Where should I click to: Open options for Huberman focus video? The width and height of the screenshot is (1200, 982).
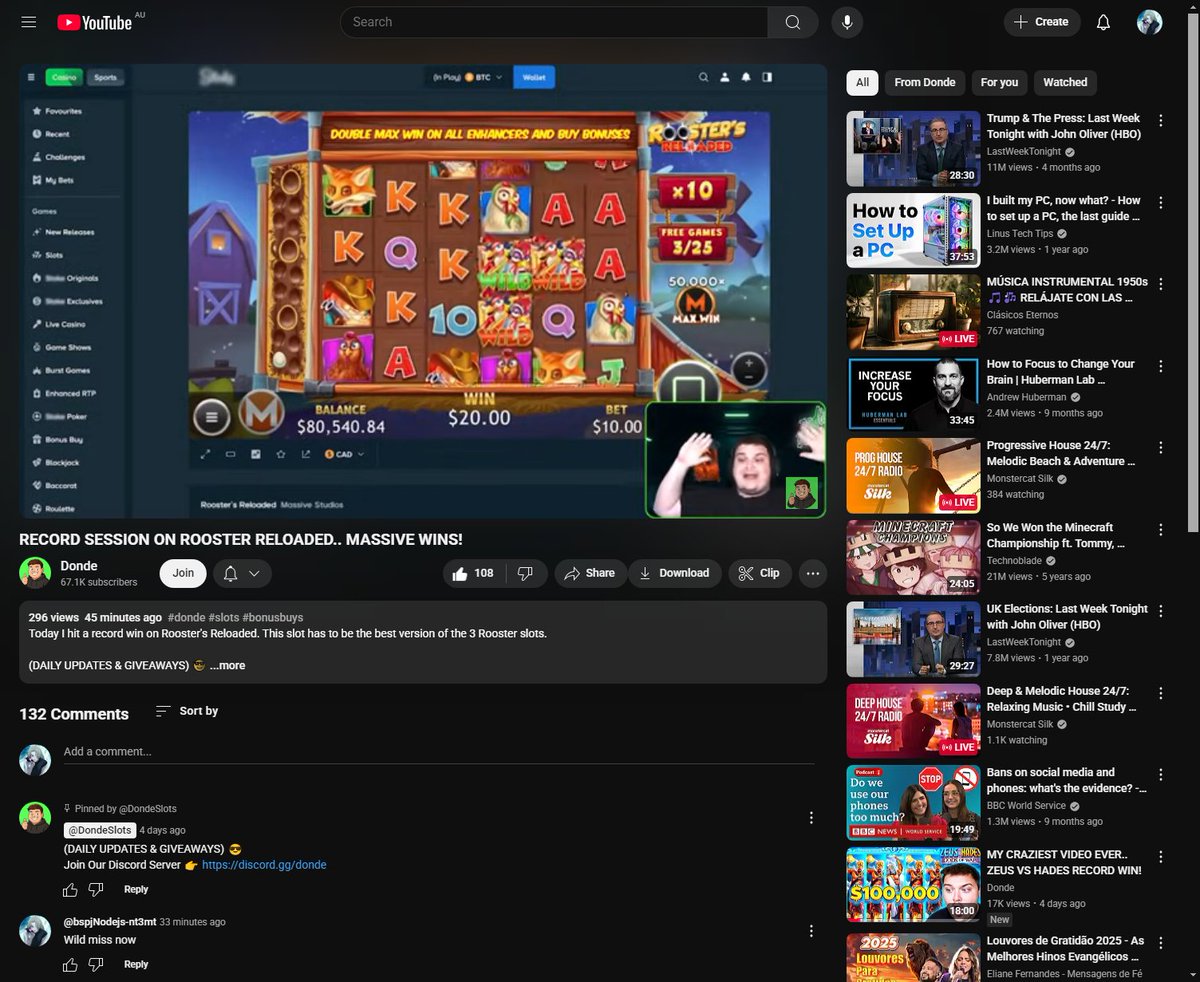[1160, 366]
